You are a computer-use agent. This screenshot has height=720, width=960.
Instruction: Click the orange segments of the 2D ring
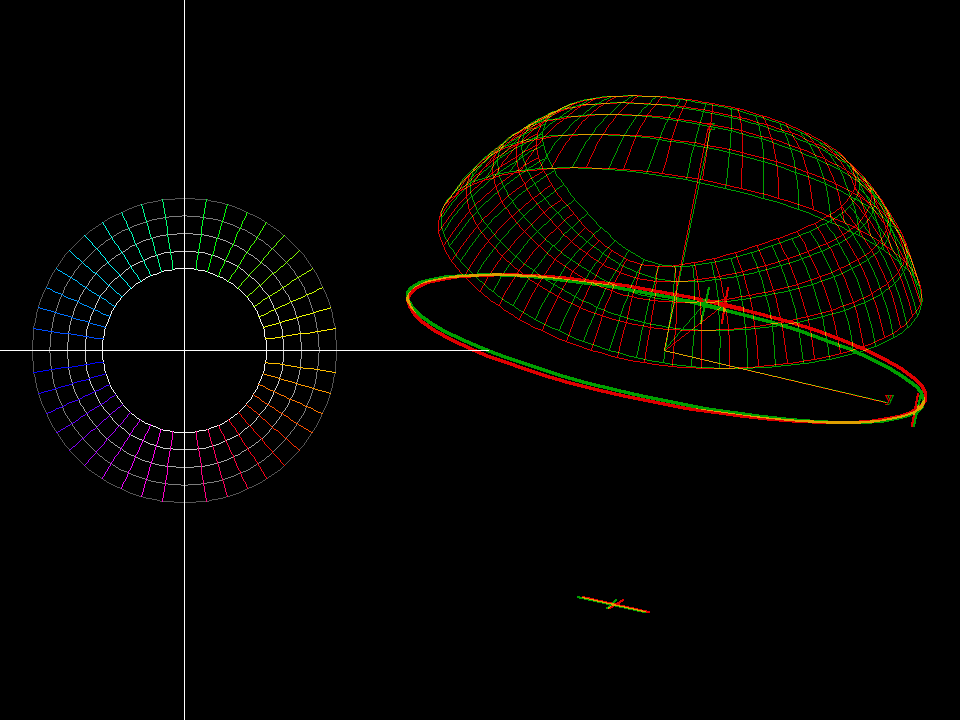(x=294, y=392)
